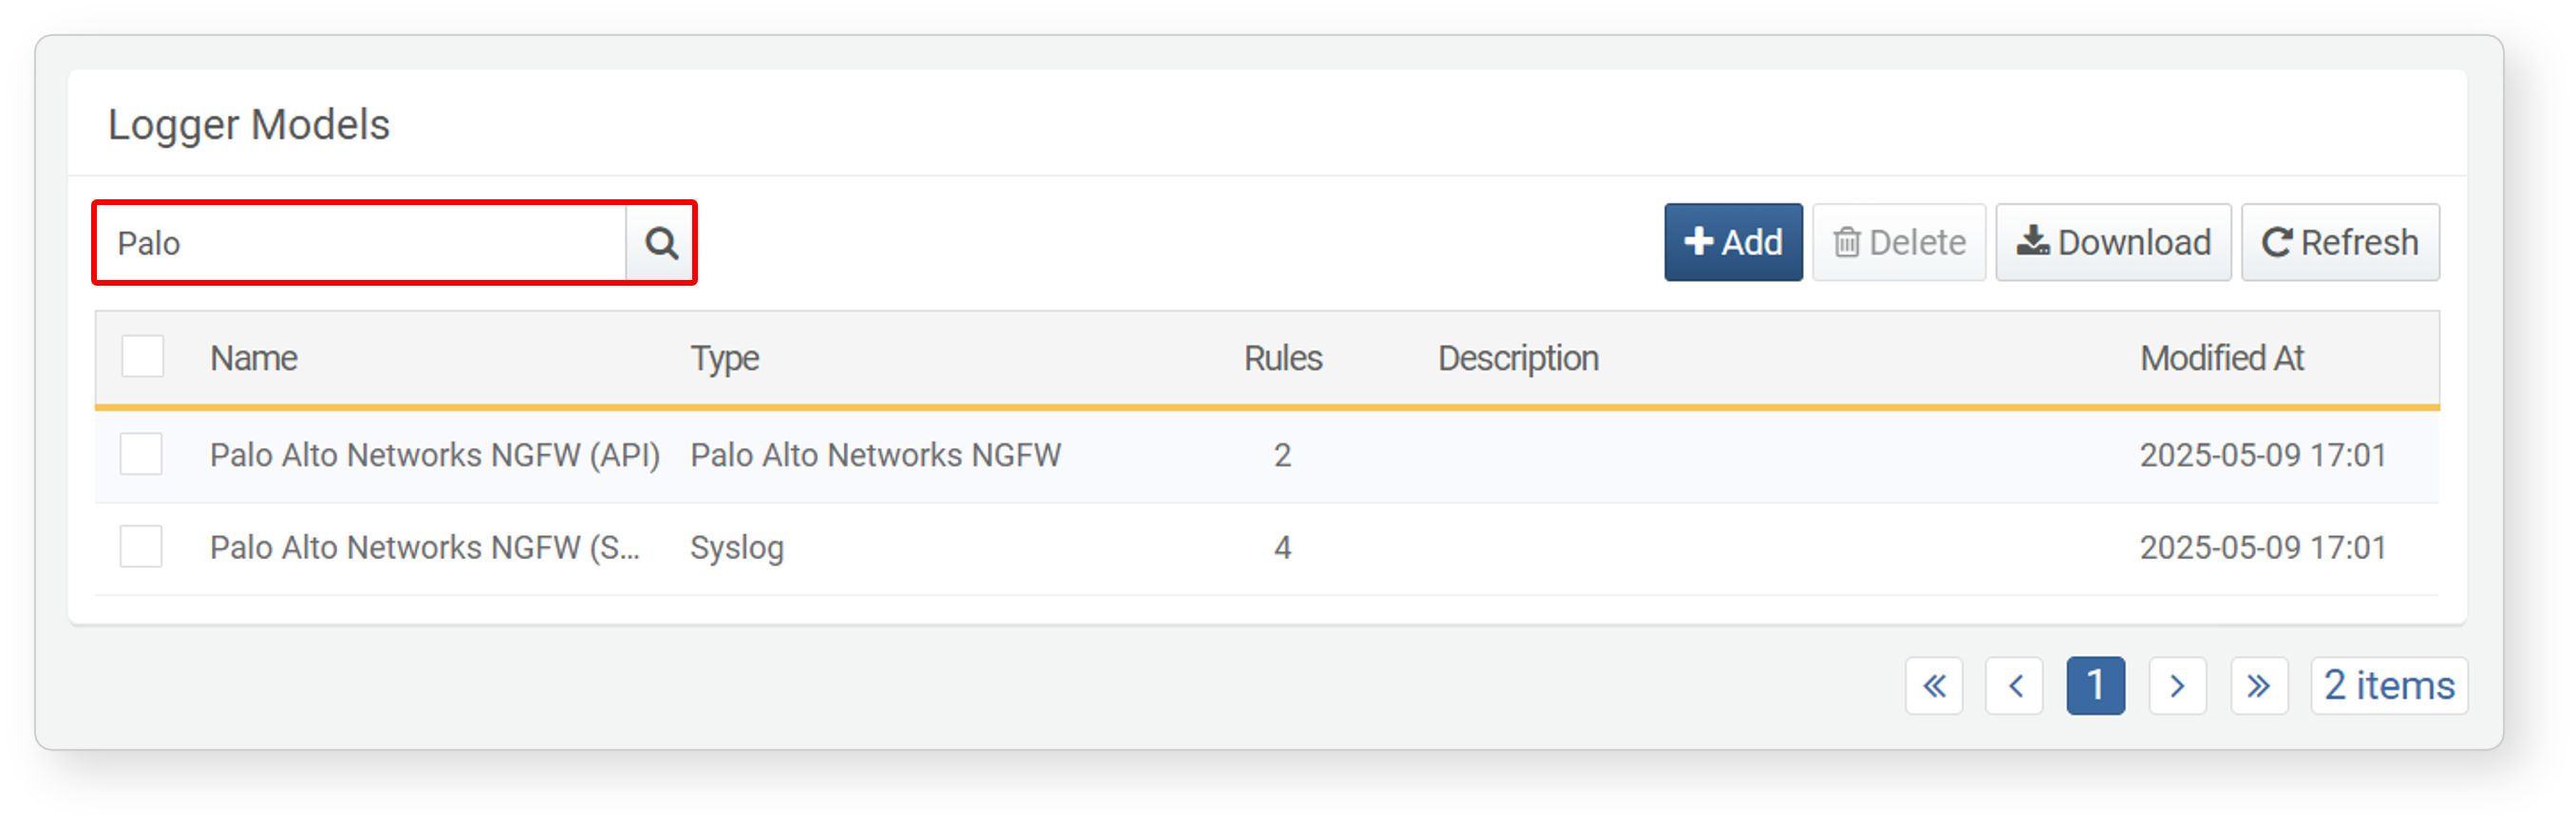Go to first page using double-left arrows
This screenshot has width=2576, height=822.
[x=1934, y=686]
